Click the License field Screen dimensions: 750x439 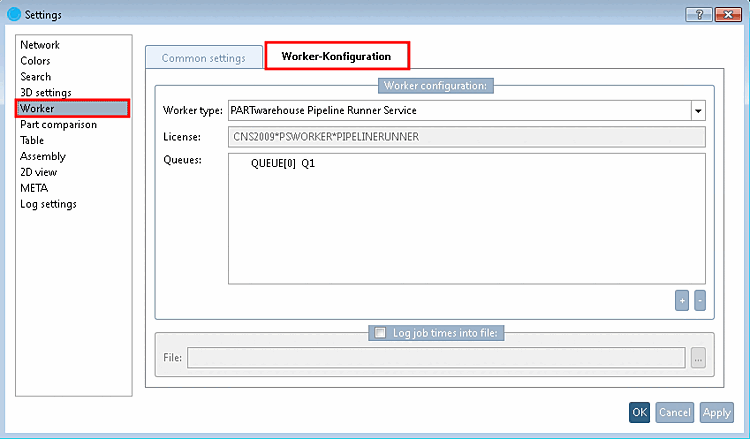(466, 137)
